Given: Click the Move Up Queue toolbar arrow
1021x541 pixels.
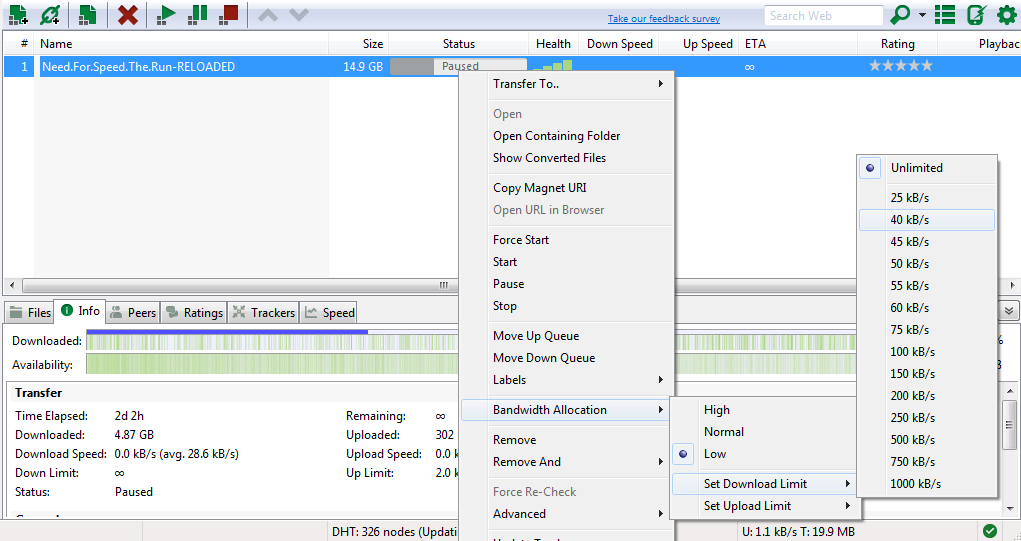Looking at the screenshot, I should [268, 15].
